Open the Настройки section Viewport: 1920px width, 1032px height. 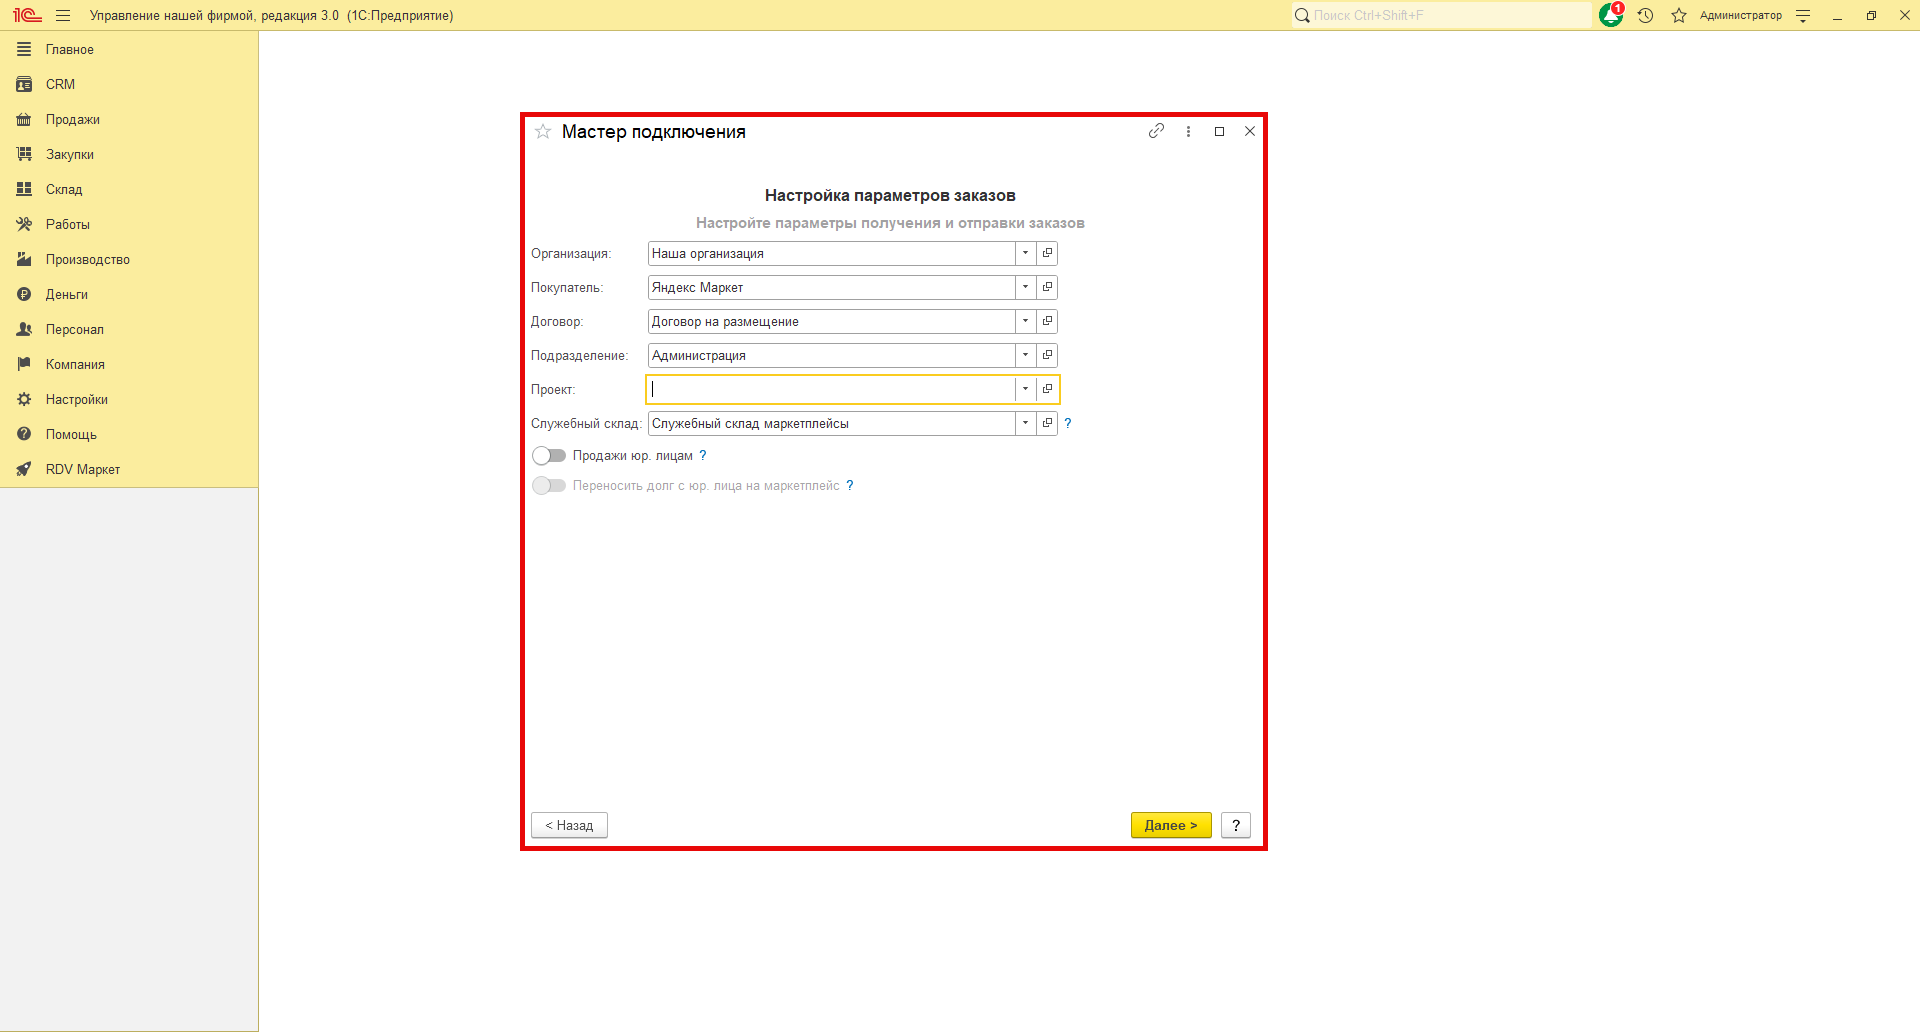click(x=129, y=399)
